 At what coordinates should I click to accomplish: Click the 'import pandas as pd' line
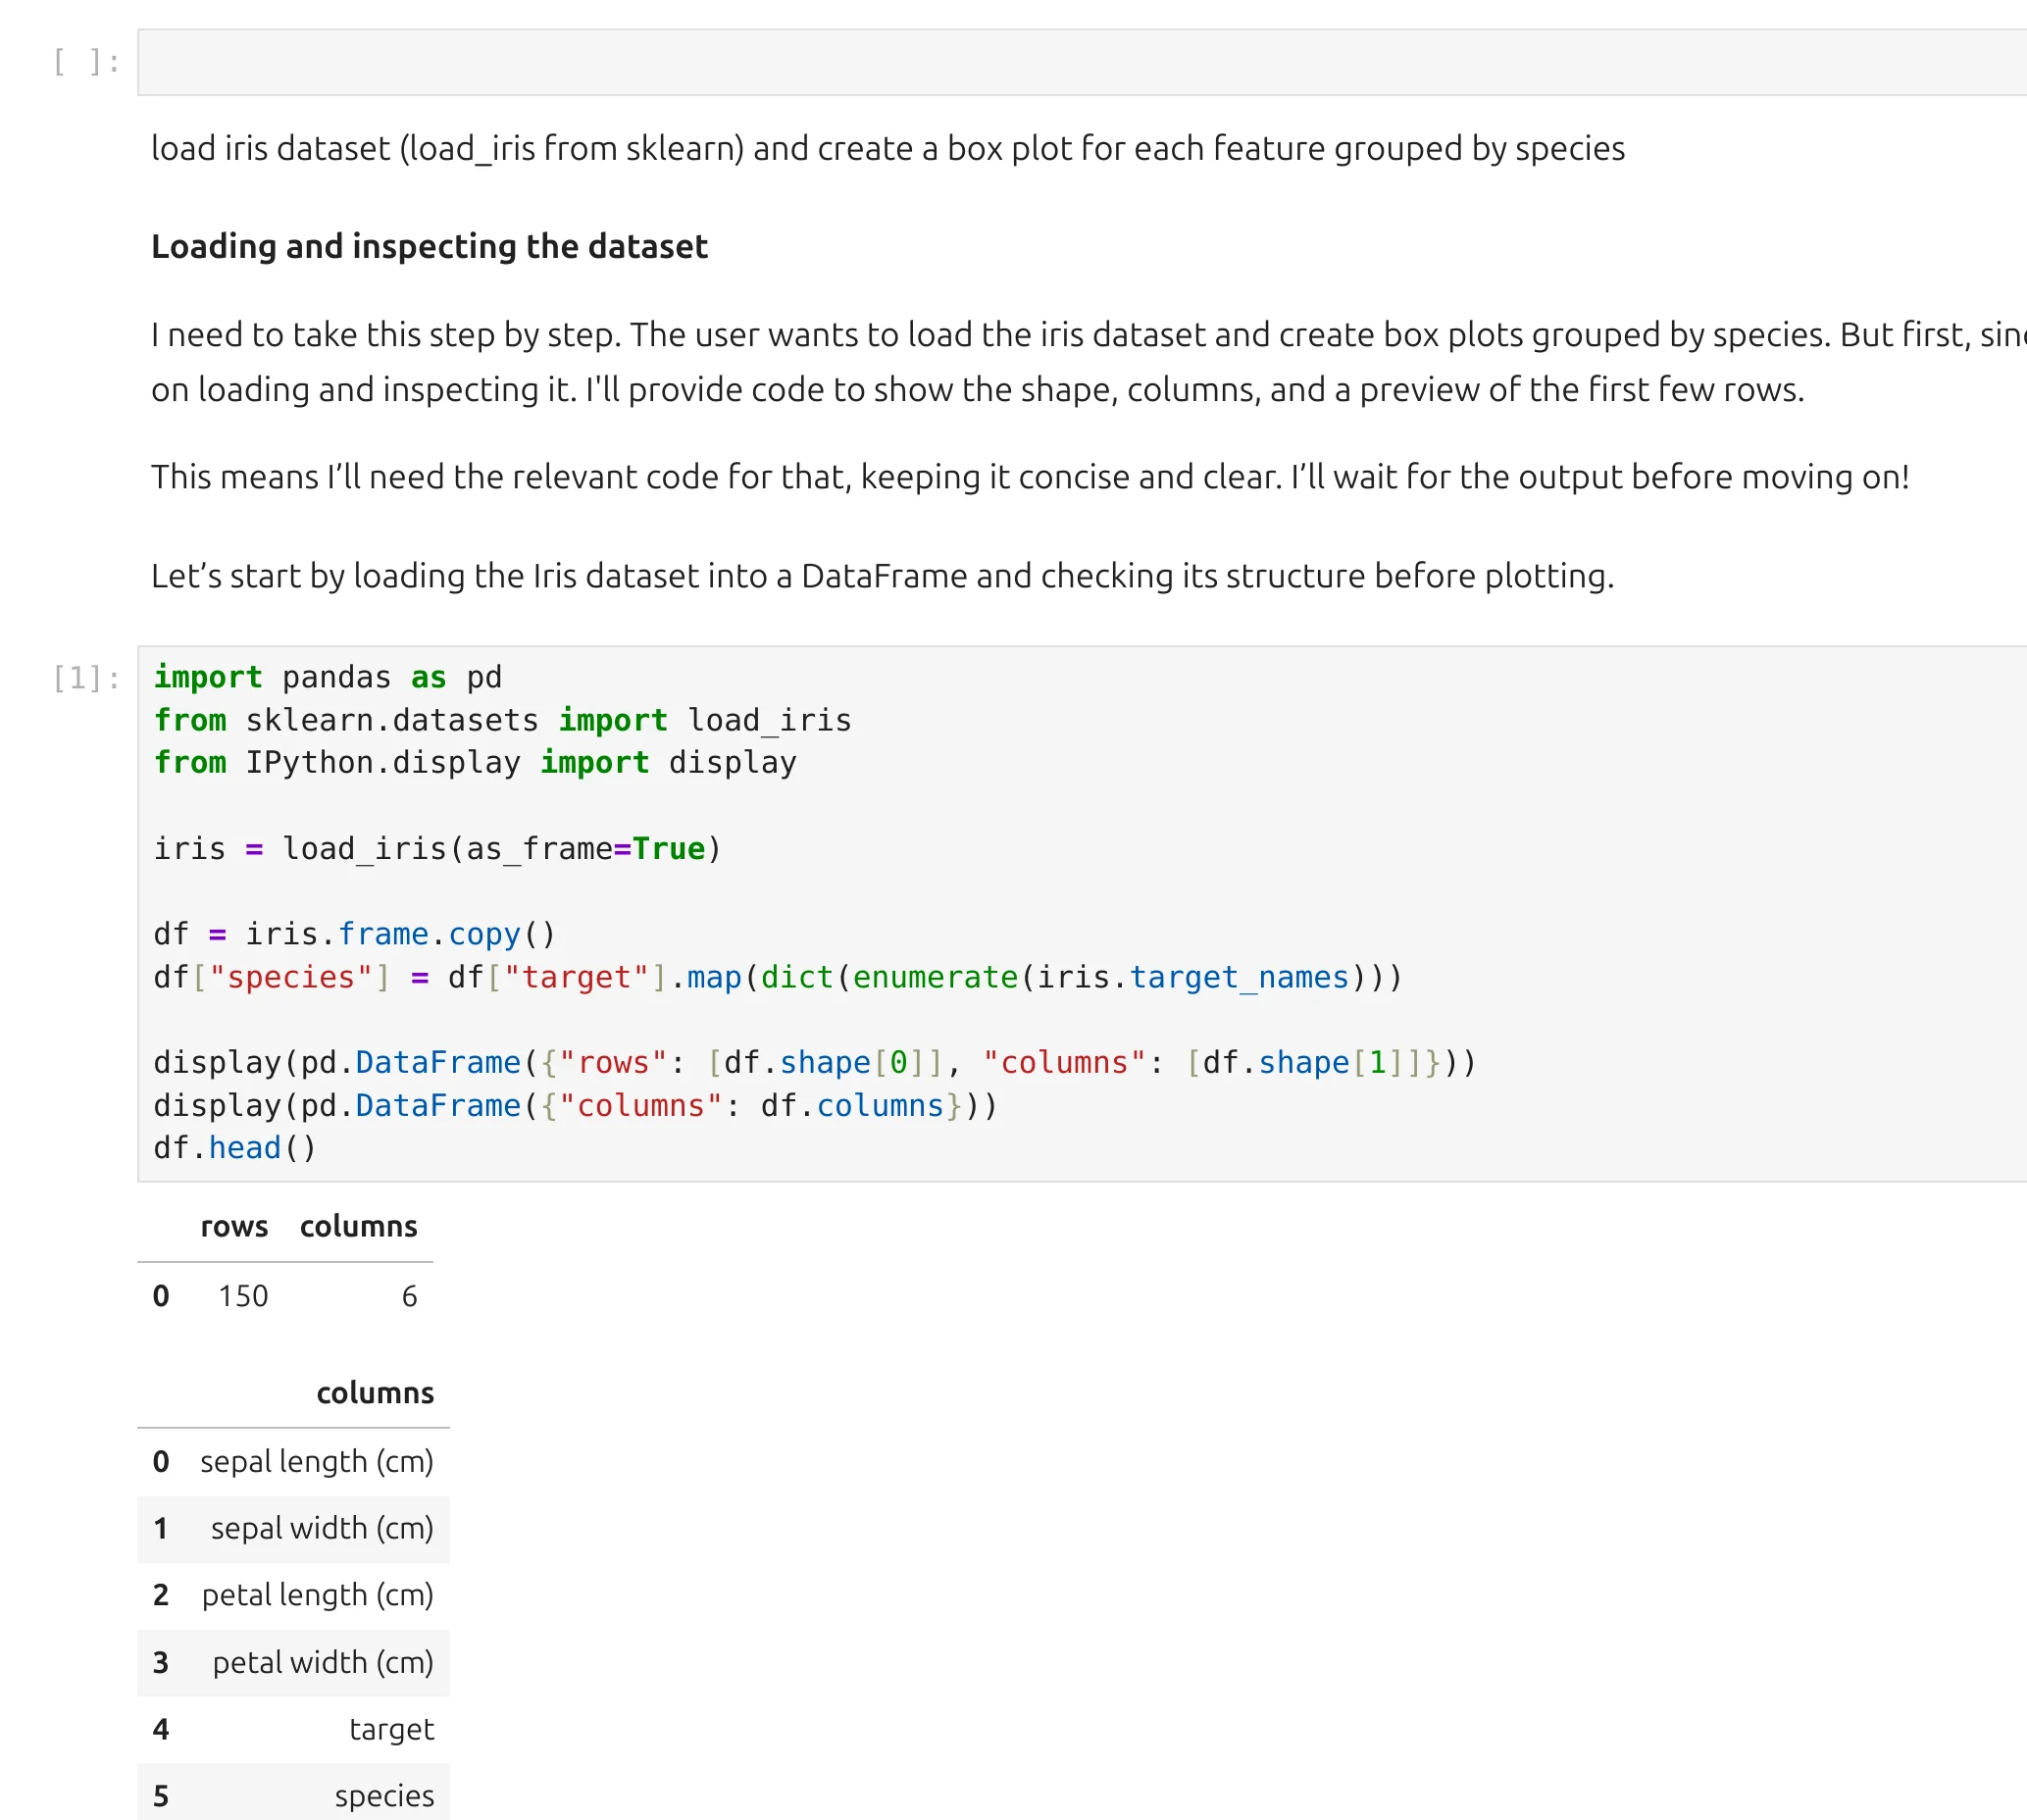pos(330,677)
